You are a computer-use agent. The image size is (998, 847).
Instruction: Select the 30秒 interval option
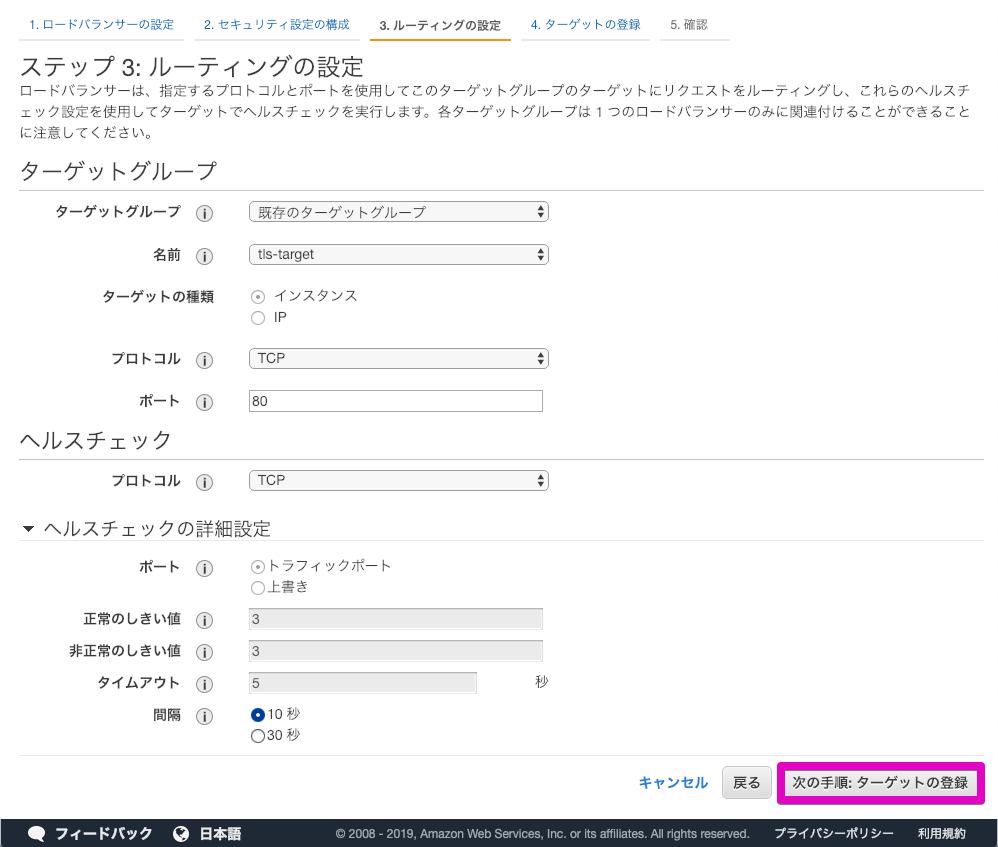point(259,735)
